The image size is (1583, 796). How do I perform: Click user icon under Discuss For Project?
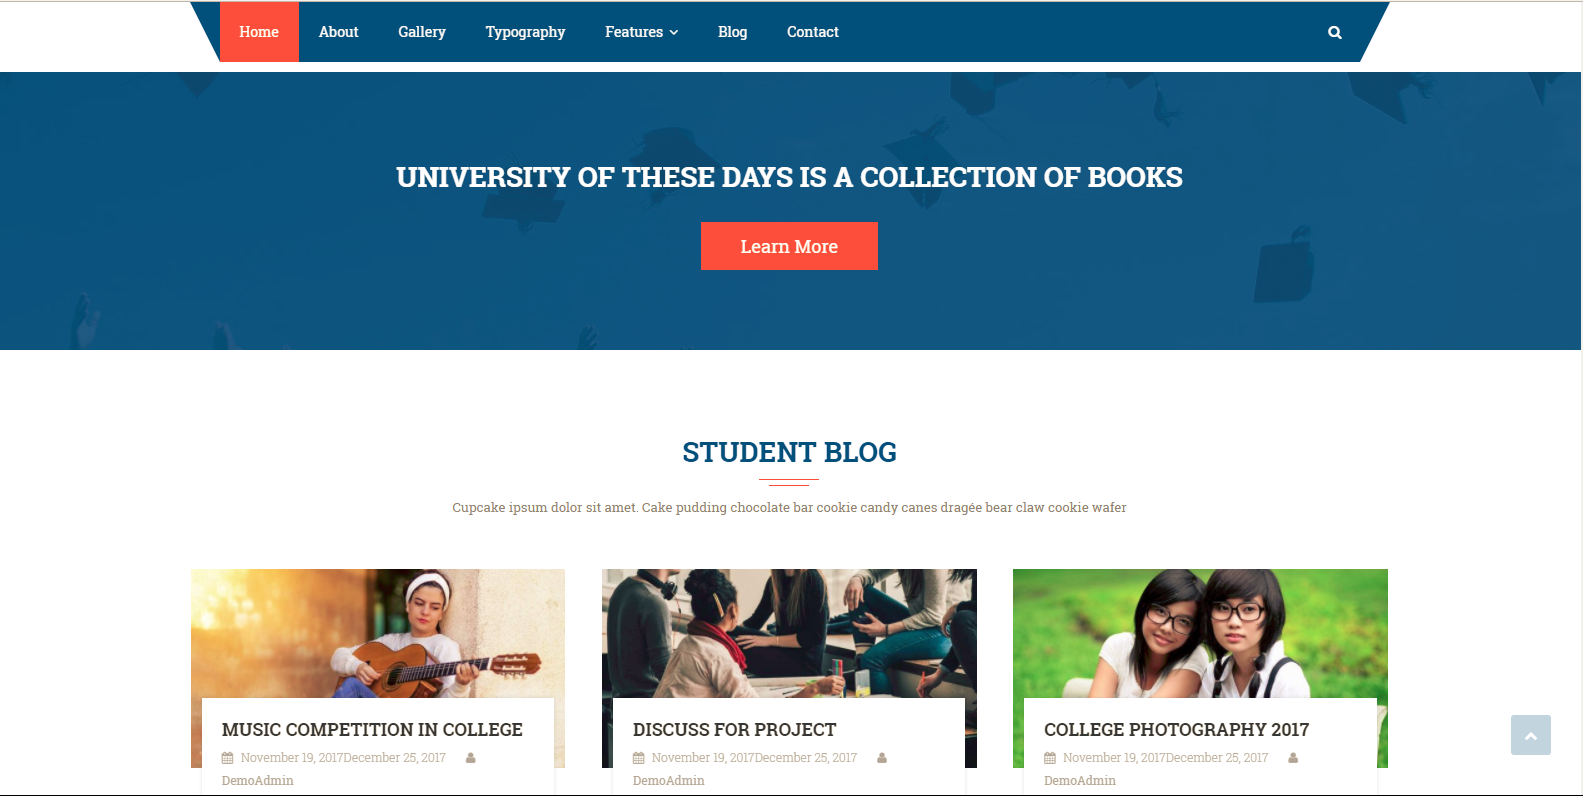(882, 758)
